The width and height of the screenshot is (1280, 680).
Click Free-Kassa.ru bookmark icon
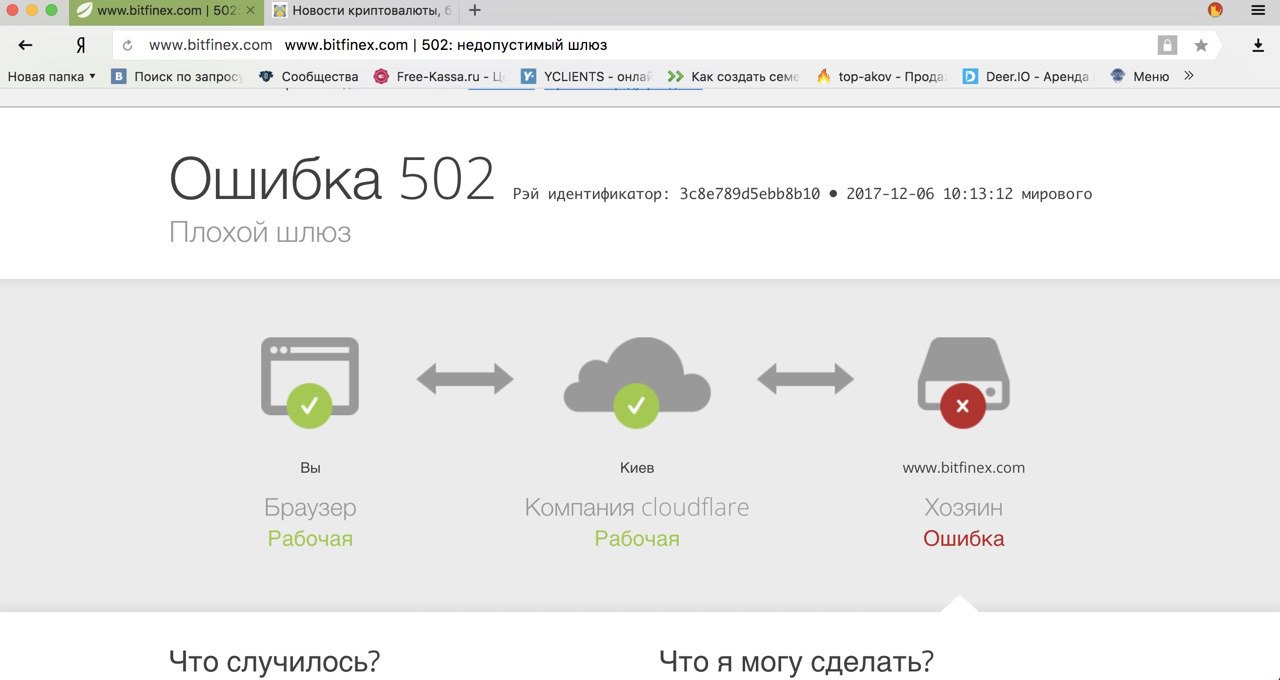click(381, 76)
